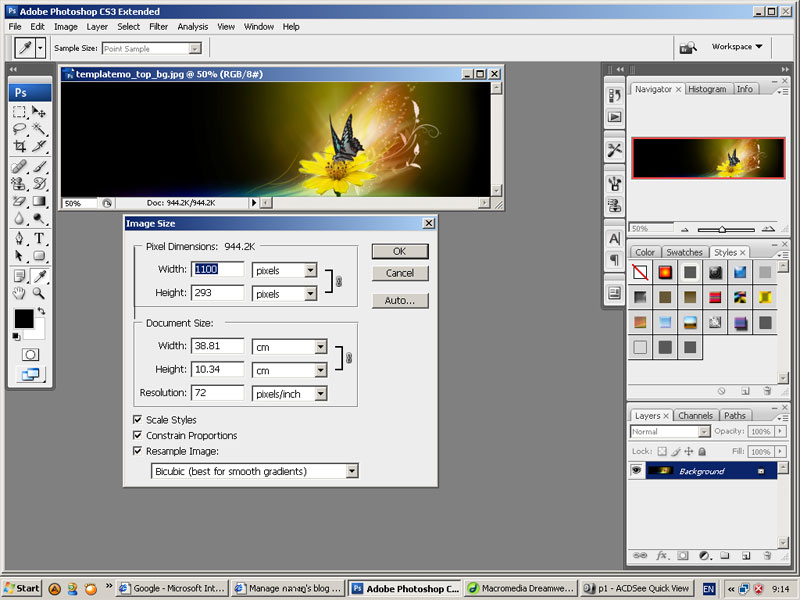Select the Eraser tool
The width and height of the screenshot is (800, 600).
pos(19,201)
